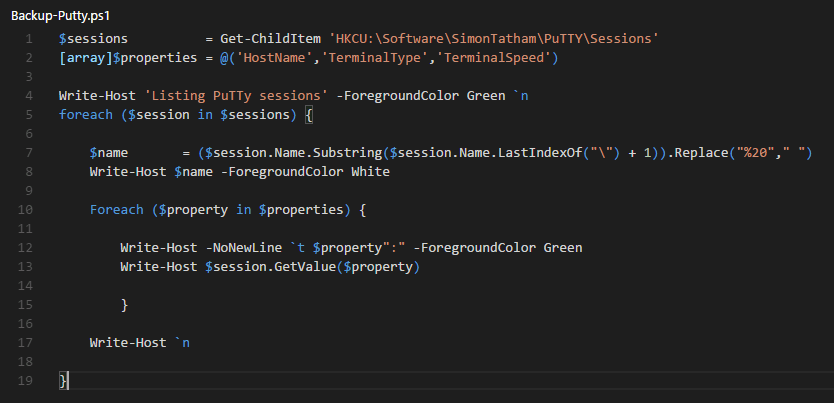
Task: Click the $name variable on line 7
Action: [109, 153]
